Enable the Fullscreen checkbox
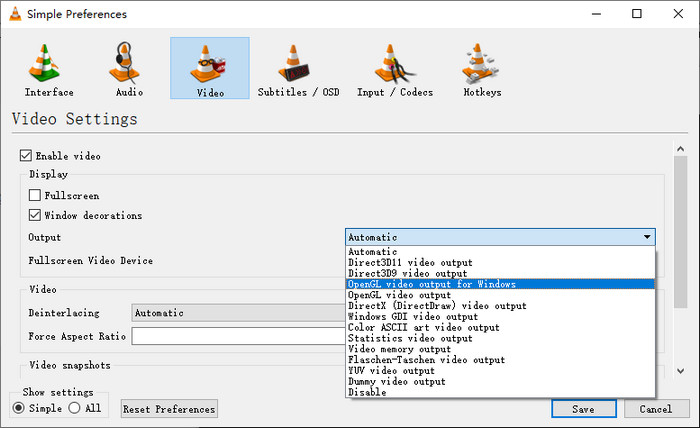This screenshot has width=700, height=428. click(x=34, y=195)
